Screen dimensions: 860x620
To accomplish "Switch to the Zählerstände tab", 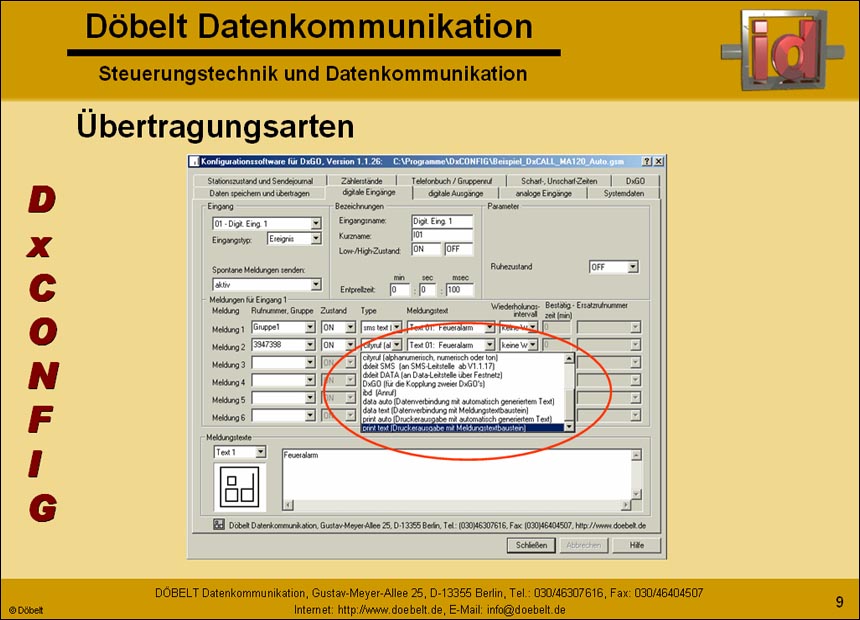I will (361, 181).
